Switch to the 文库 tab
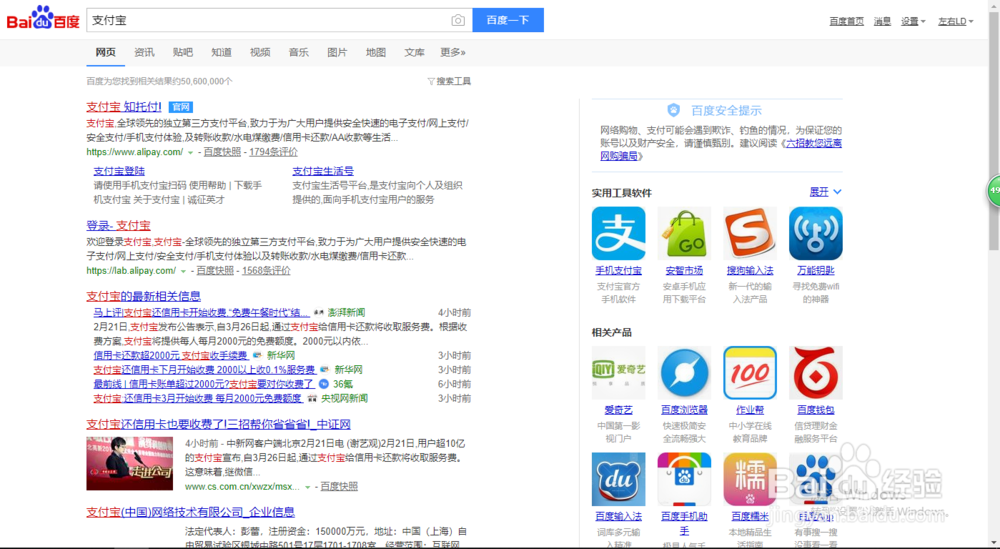The width and height of the screenshot is (1000, 549). point(414,52)
